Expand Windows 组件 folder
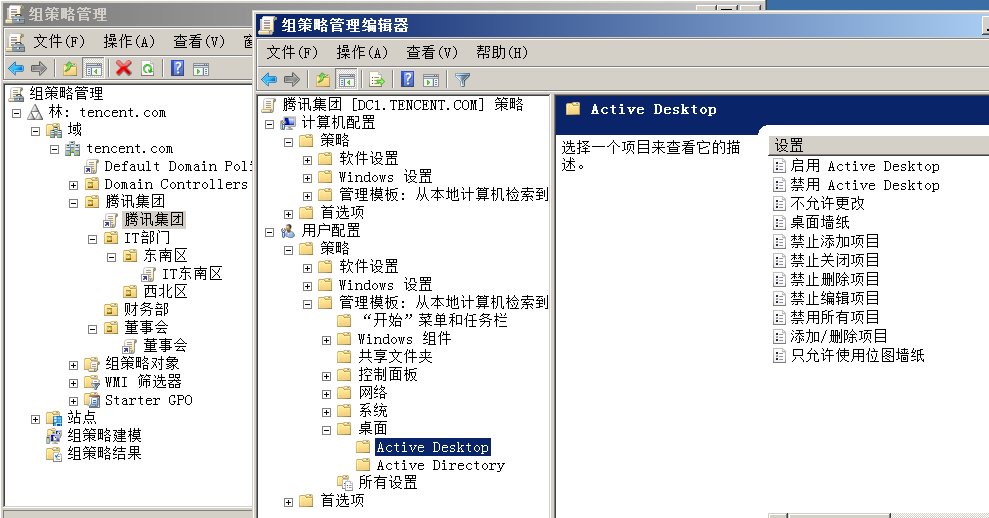Viewport: 989px width, 518px height. pos(326,340)
